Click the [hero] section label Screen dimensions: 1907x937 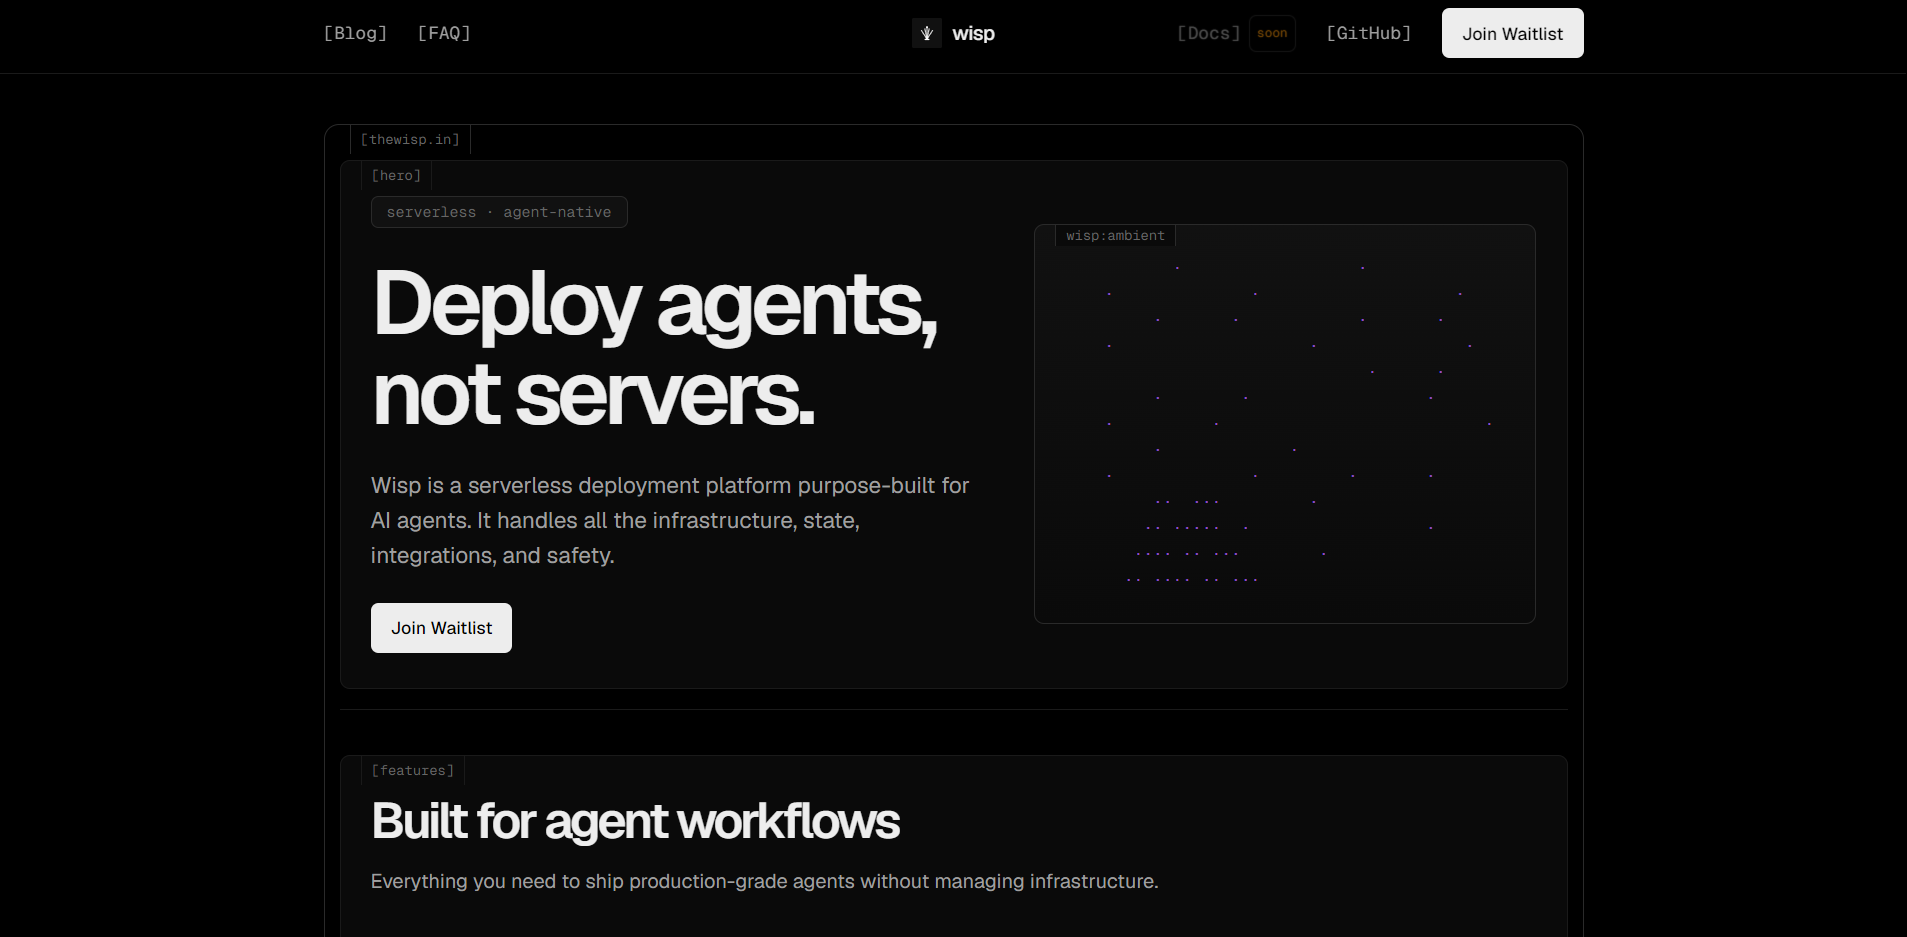pyautogui.click(x=396, y=176)
